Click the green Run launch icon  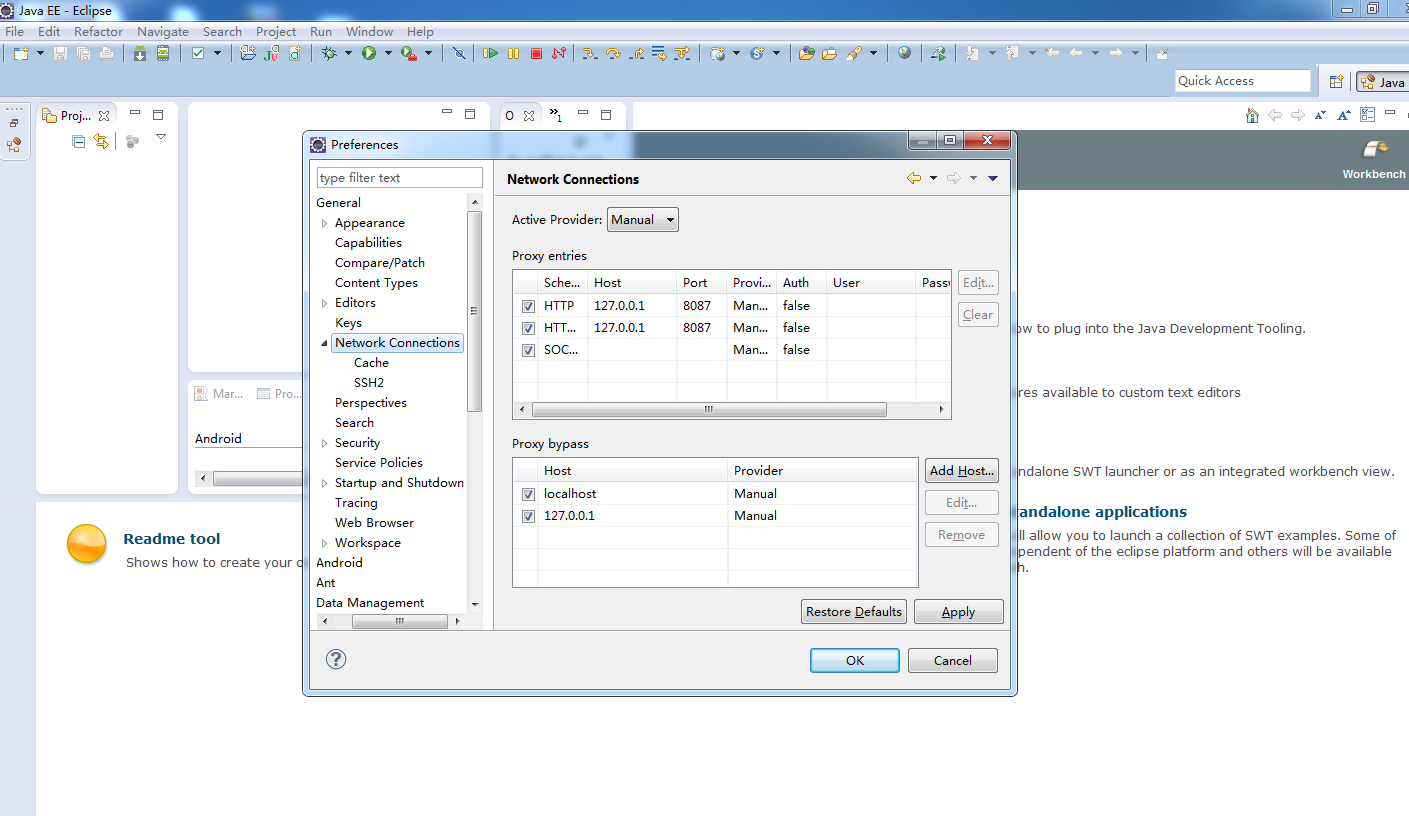pos(369,53)
